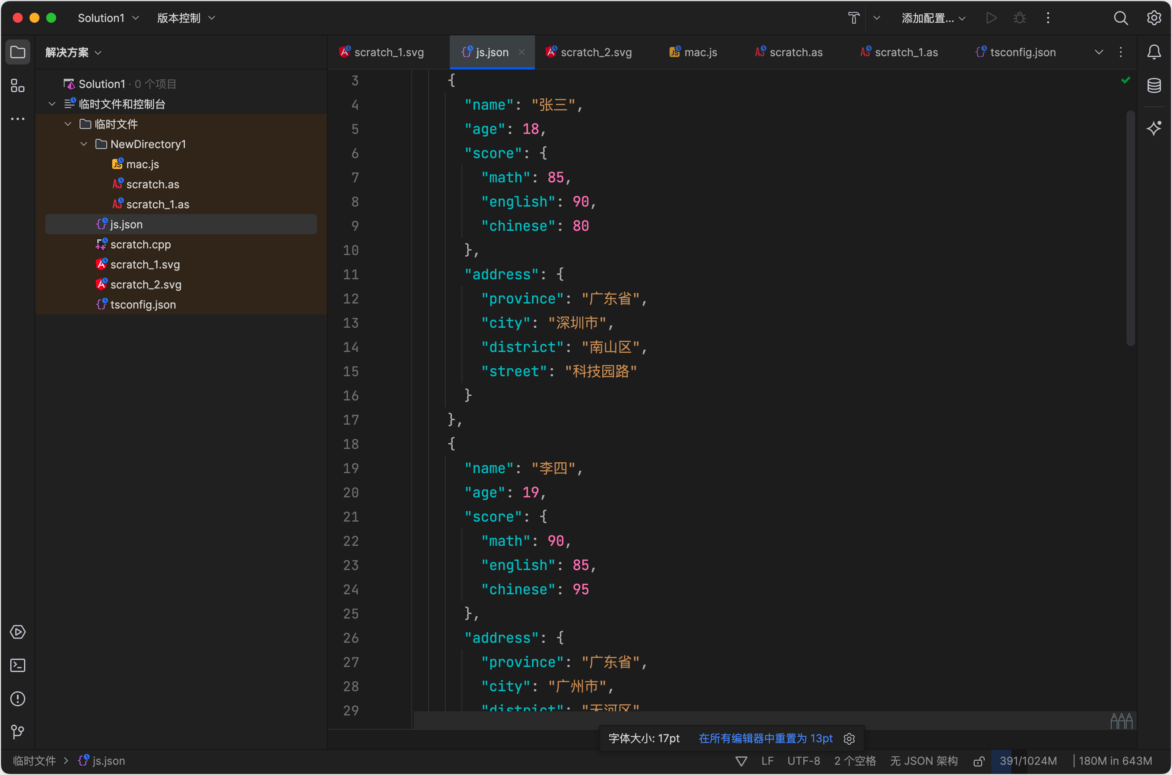The height and width of the screenshot is (775, 1172).
Task: Click the 180M in 643M indicator
Action: pyautogui.click(x=1115, y=762)
